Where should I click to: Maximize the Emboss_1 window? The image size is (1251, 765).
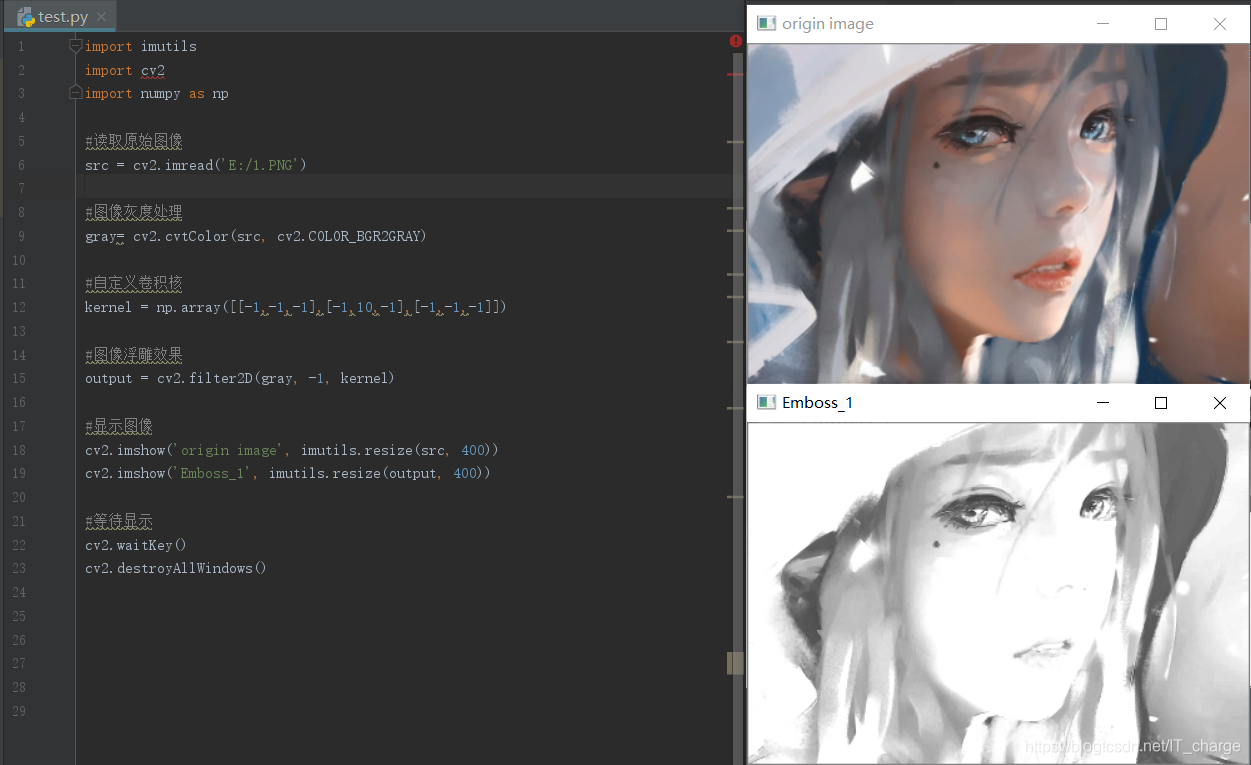pyautogui.click(x=1161, y=403)
